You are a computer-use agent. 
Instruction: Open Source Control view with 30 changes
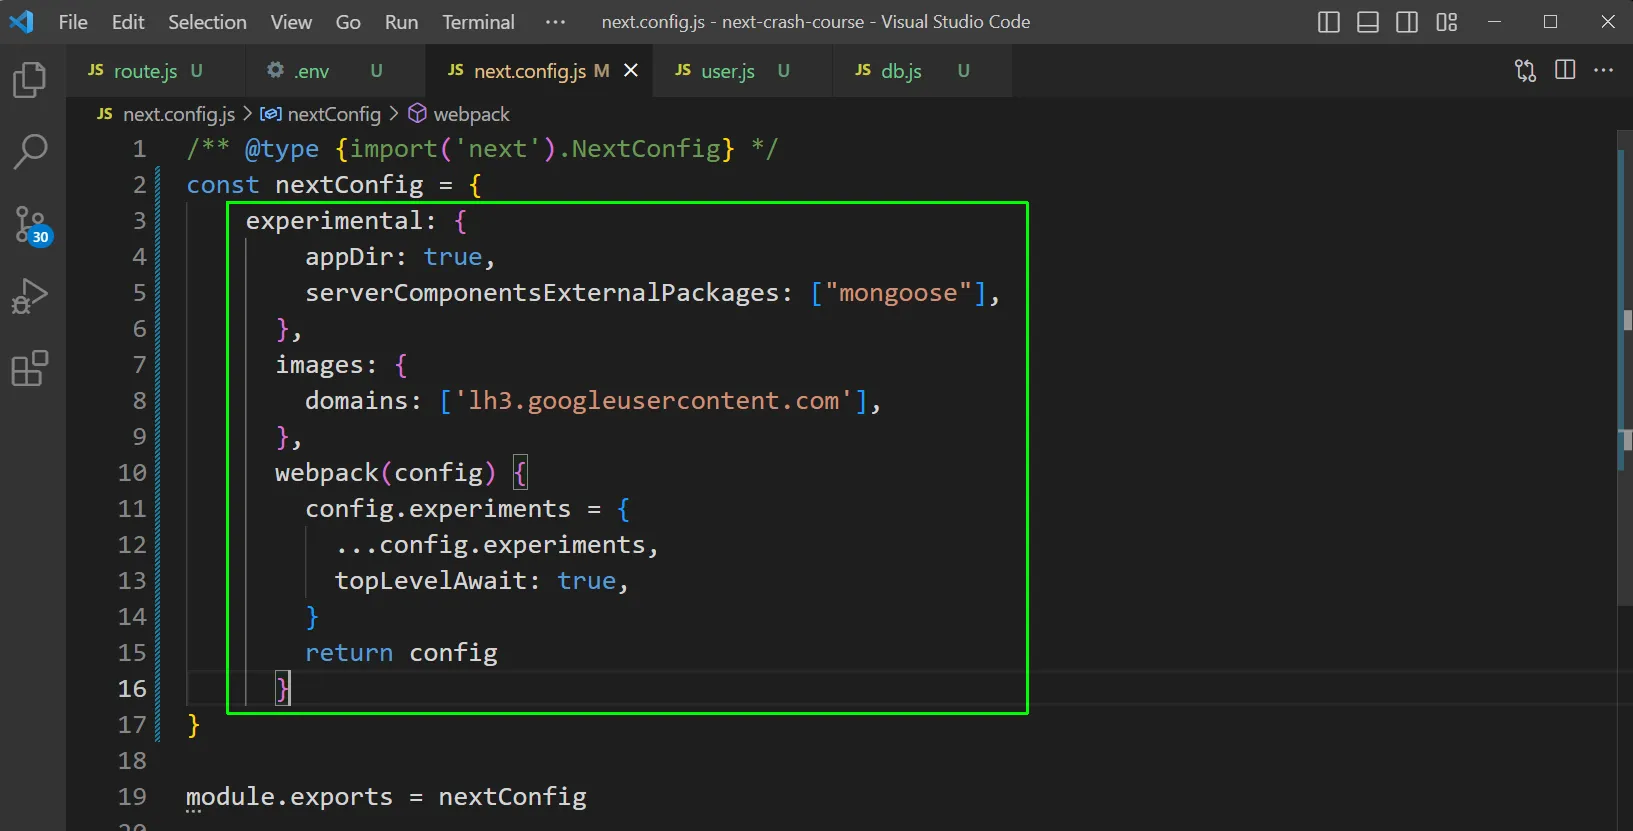coord(31,225)
